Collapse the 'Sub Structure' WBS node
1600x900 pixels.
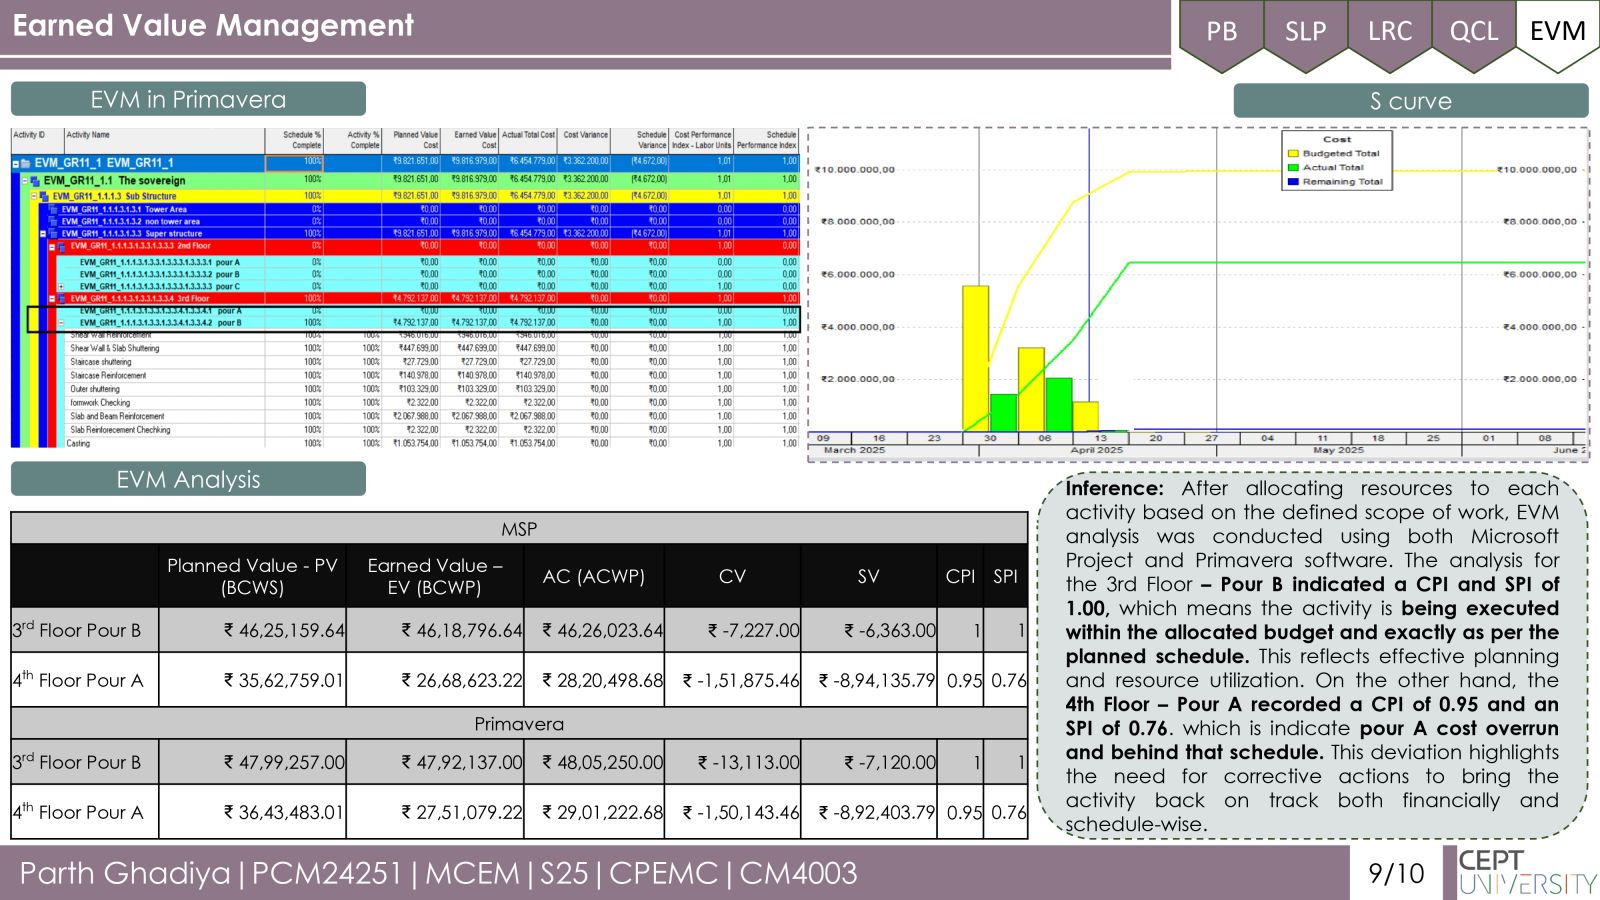pos(34,196)
